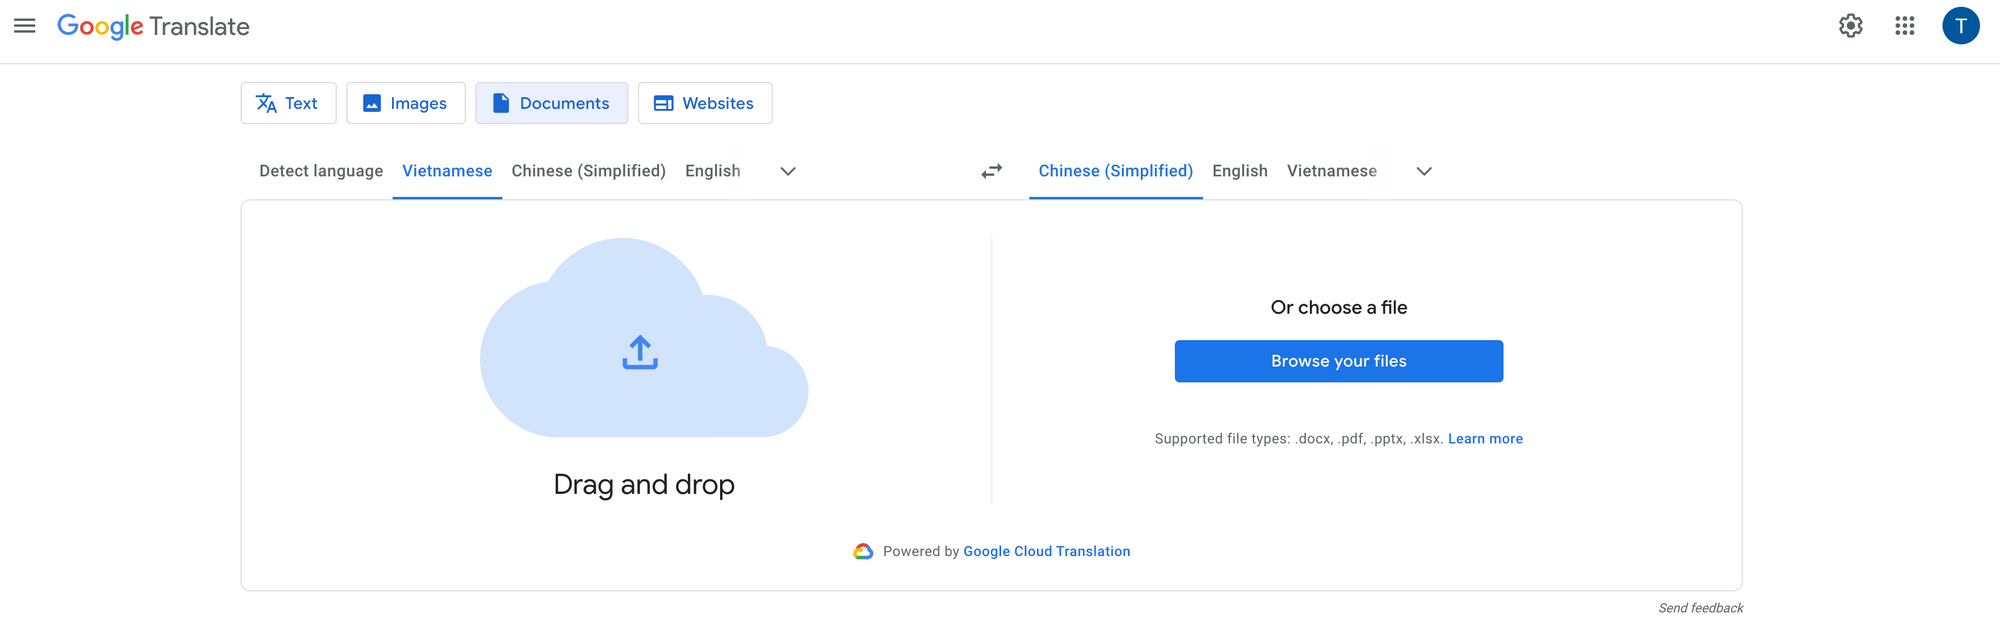Click Browse your files button

point(1339,361)
